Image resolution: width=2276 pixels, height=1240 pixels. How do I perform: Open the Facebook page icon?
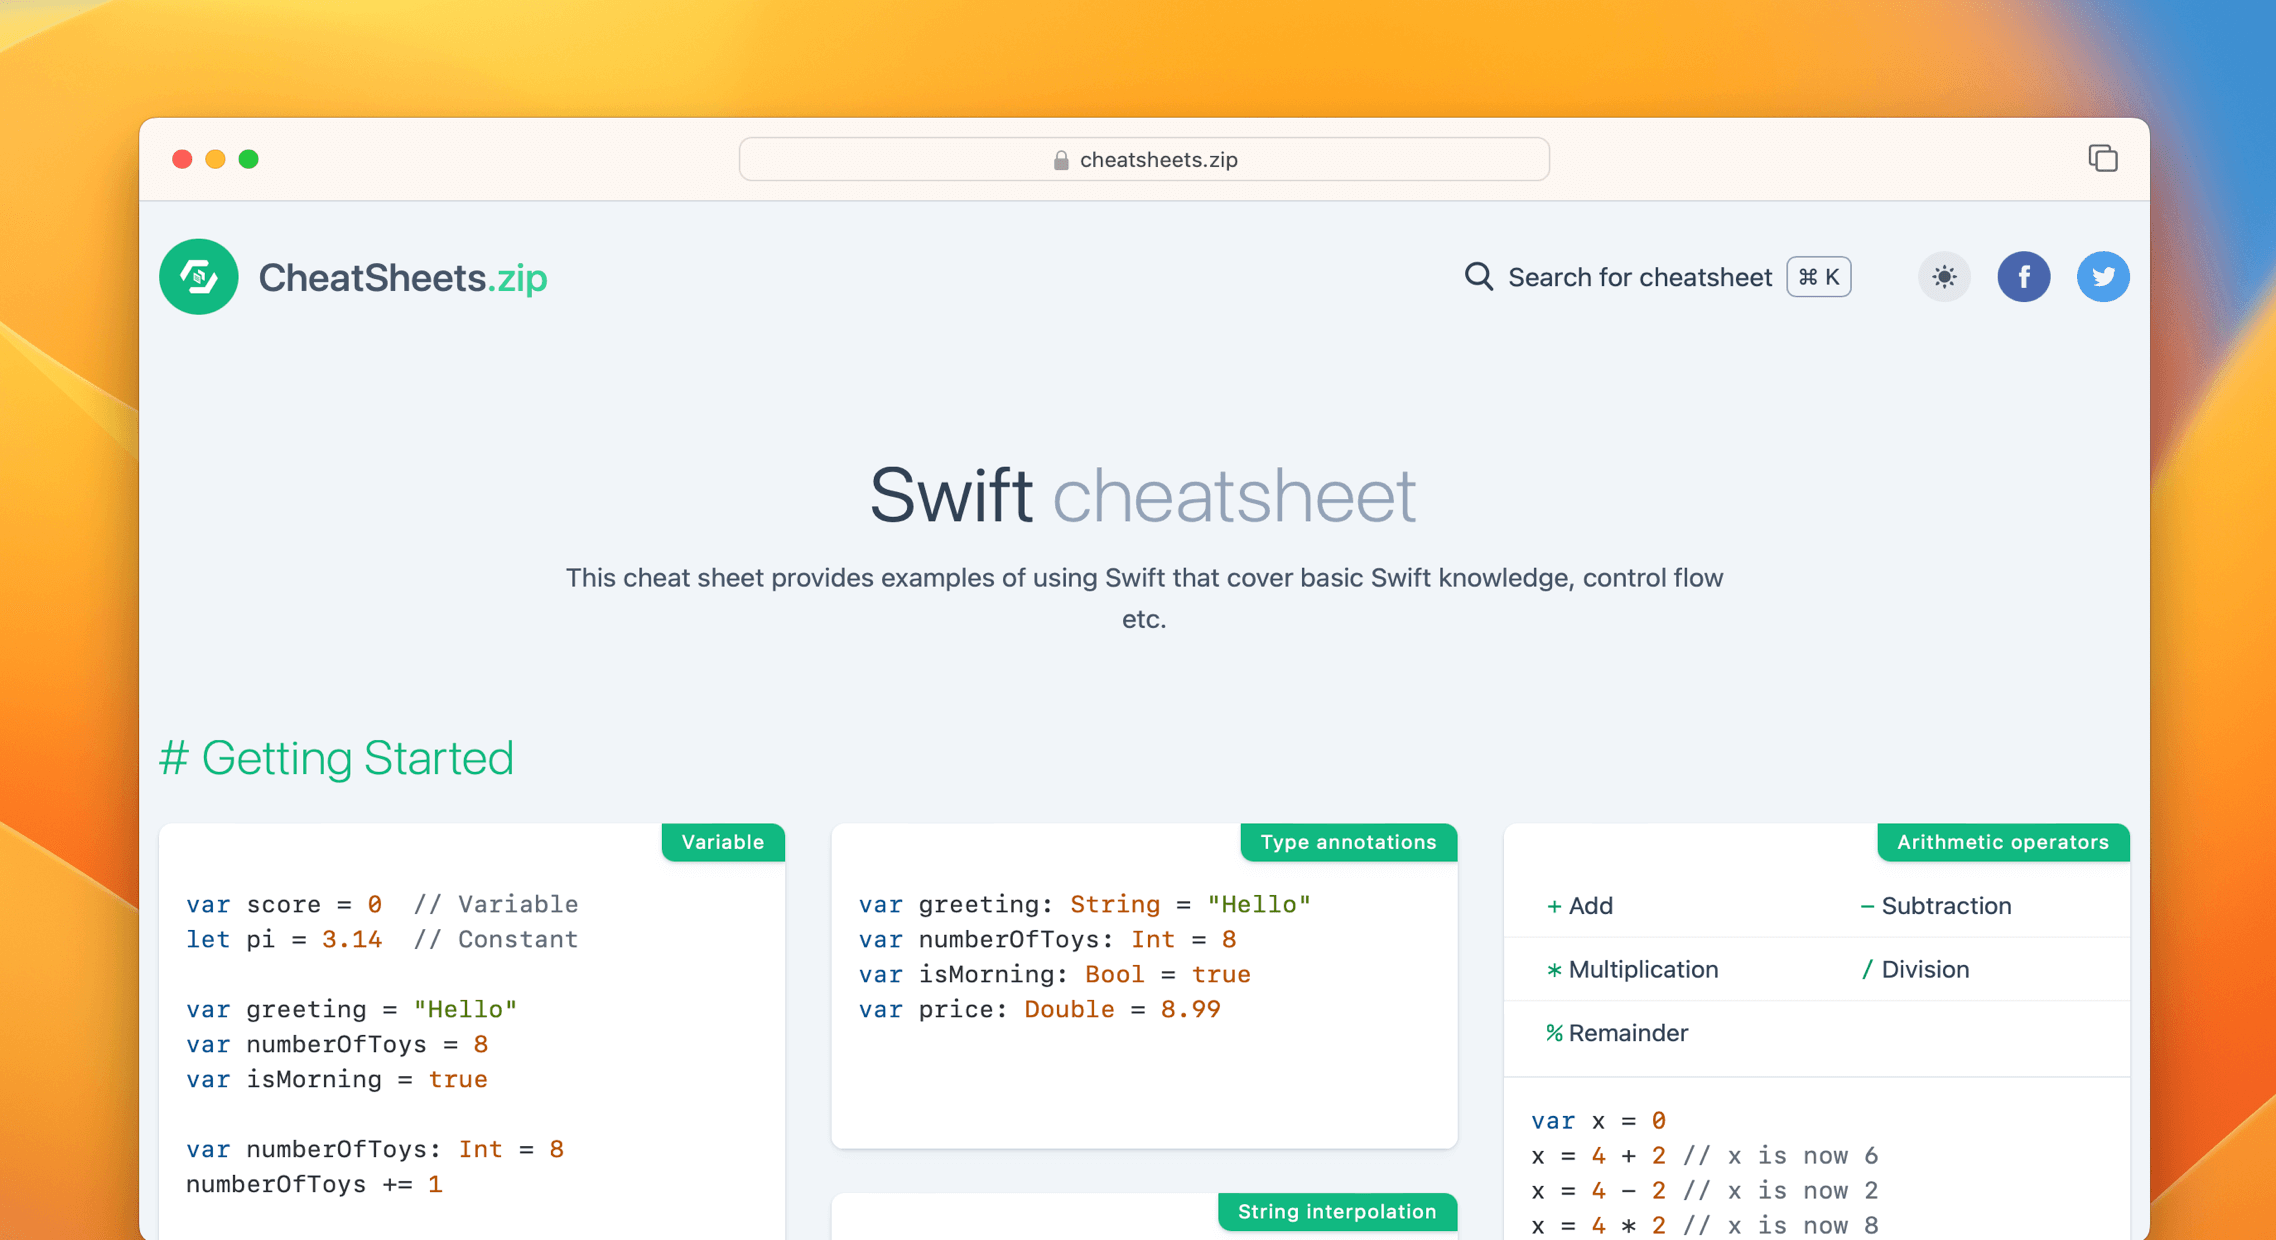pos(2024,276)
